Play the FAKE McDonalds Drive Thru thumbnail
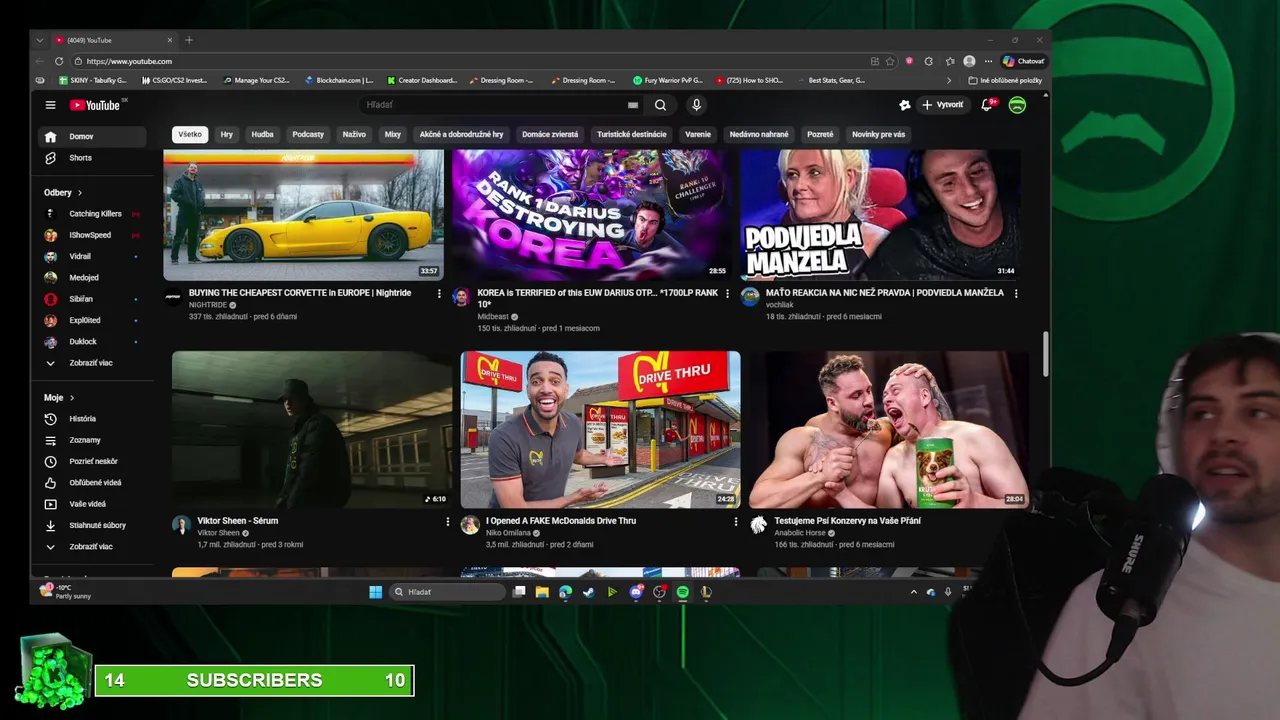 point(600,429)
